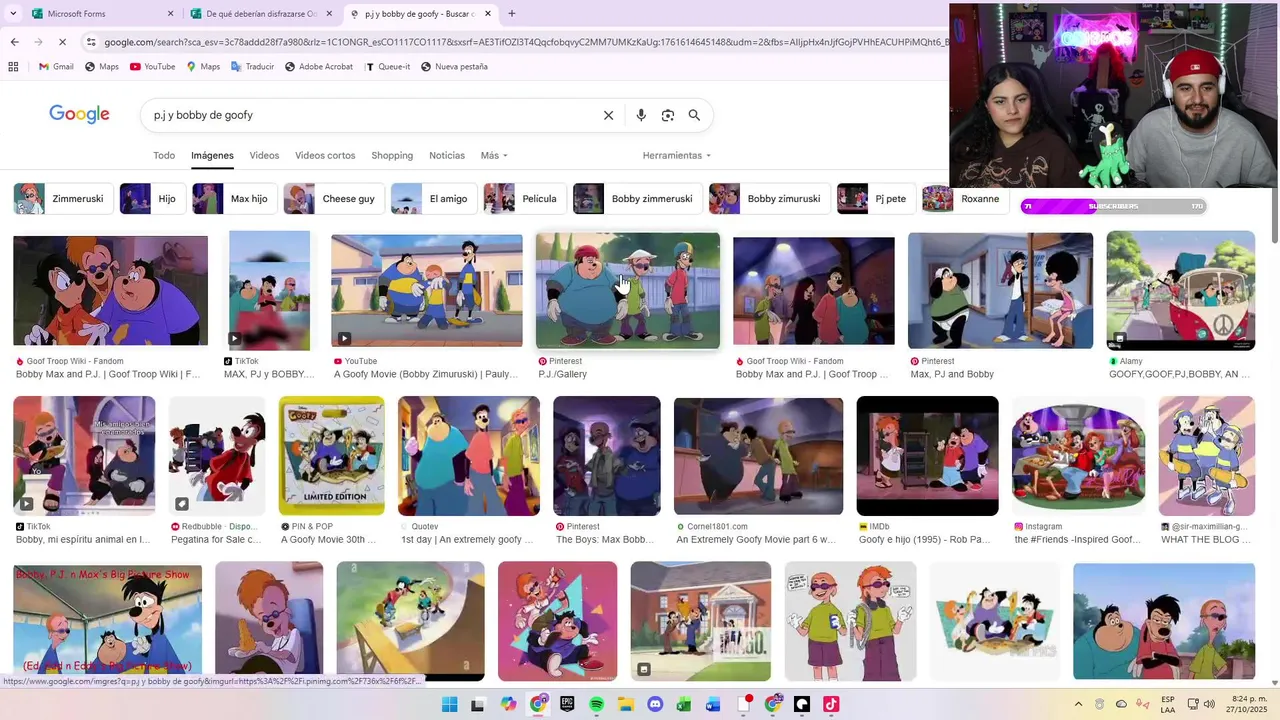Open Google Lens image search icon

pos(668,115)
